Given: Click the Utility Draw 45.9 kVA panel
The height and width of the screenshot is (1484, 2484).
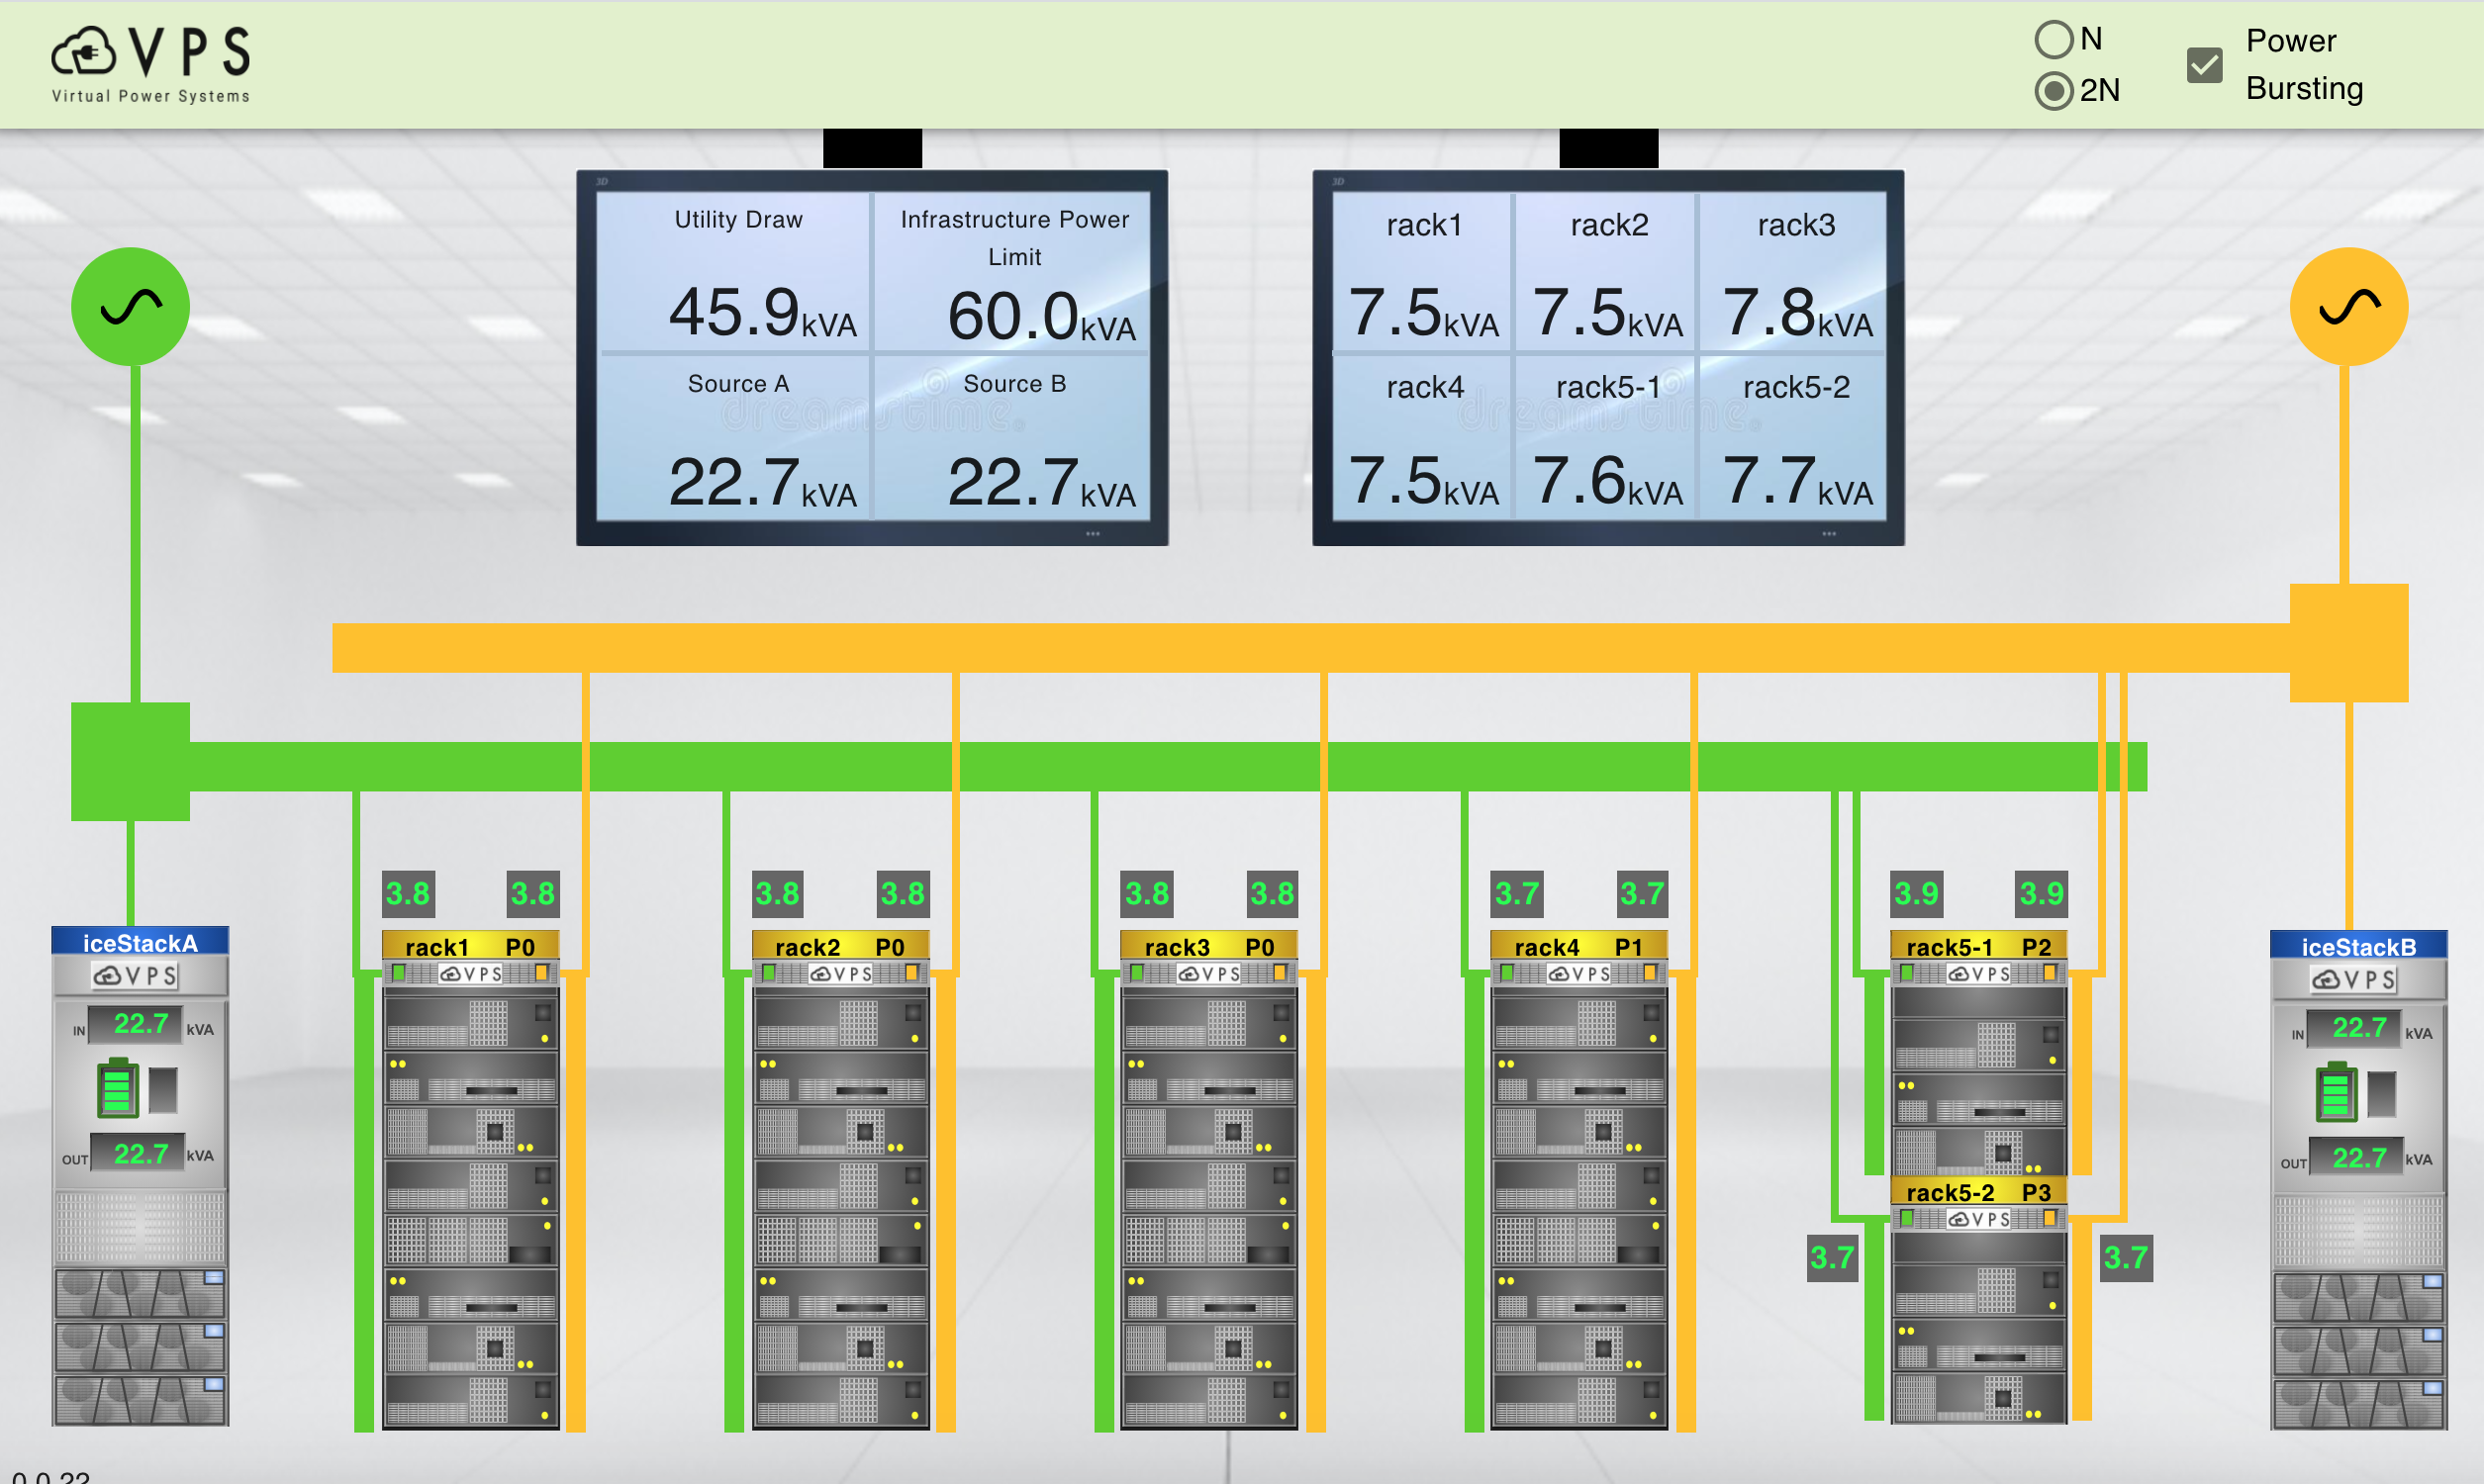Looking at the screenshot, I should [737, 272].
